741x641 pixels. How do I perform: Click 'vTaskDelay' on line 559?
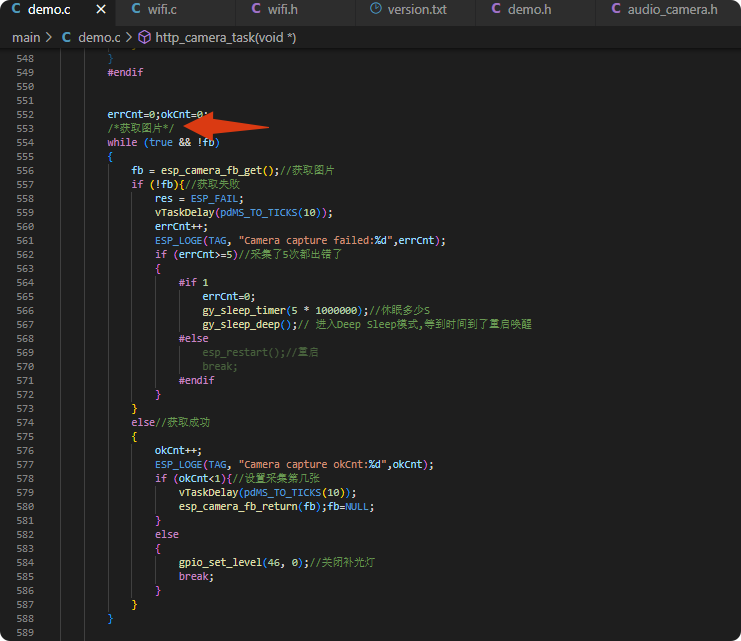[185, 213]
